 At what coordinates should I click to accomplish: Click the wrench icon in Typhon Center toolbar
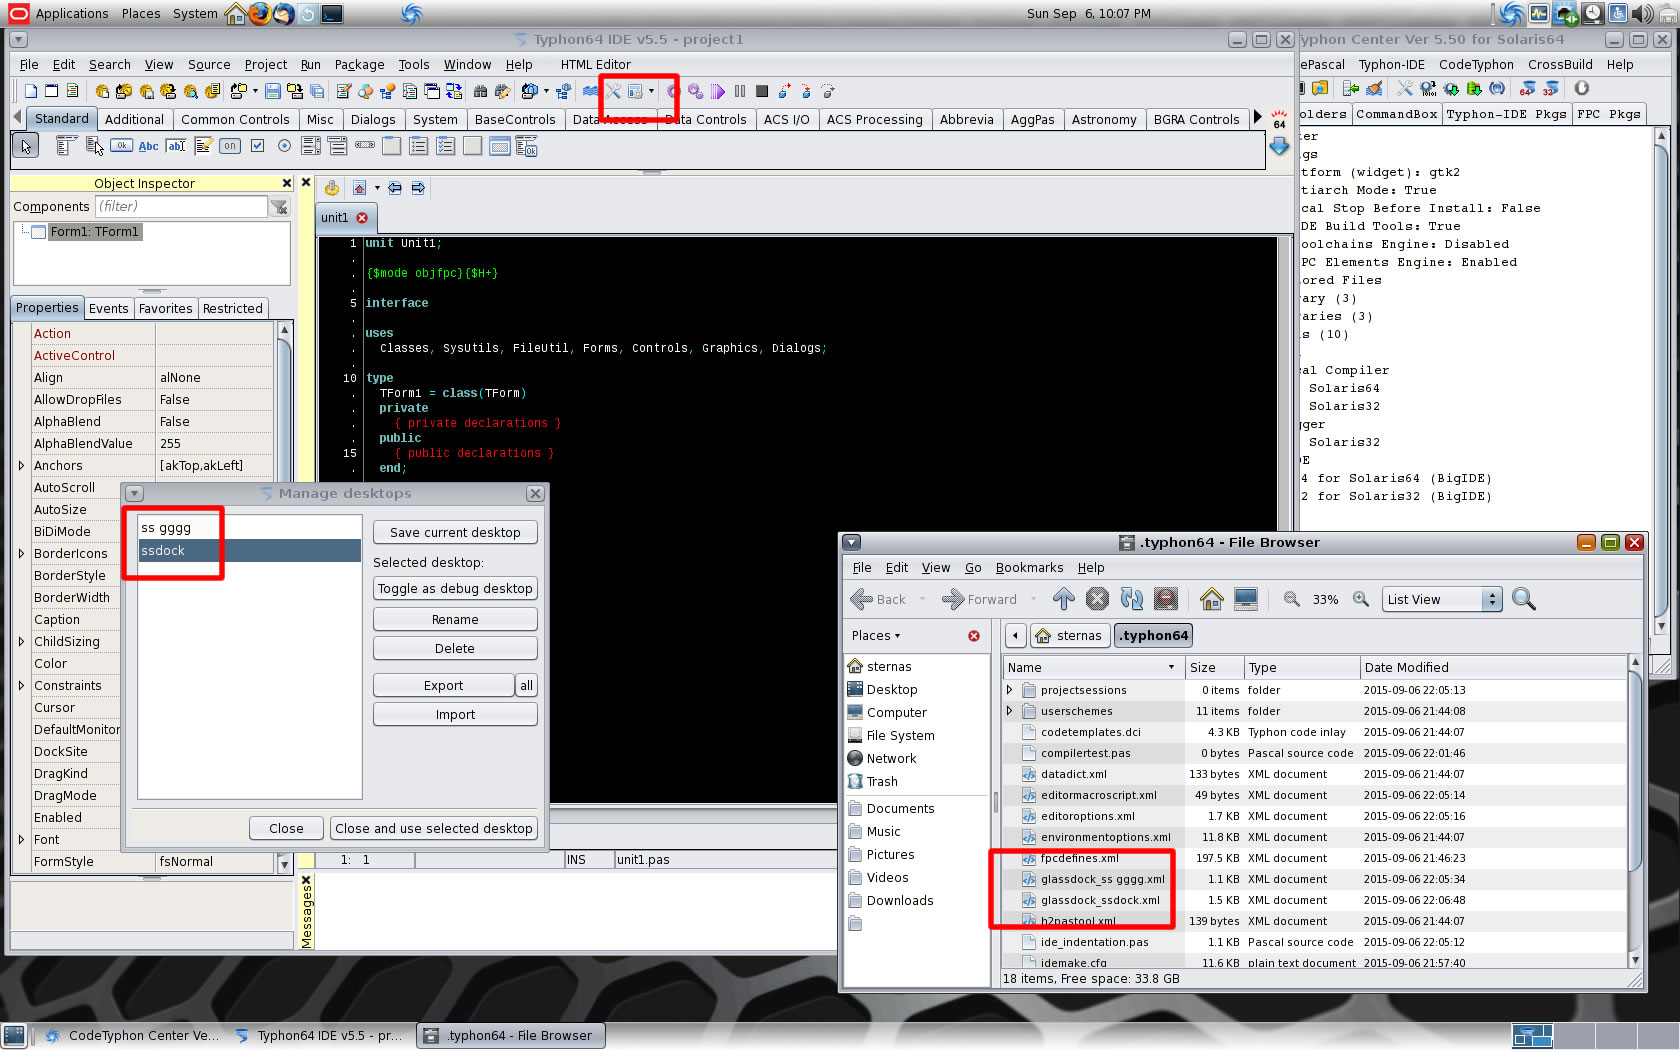1404,89
